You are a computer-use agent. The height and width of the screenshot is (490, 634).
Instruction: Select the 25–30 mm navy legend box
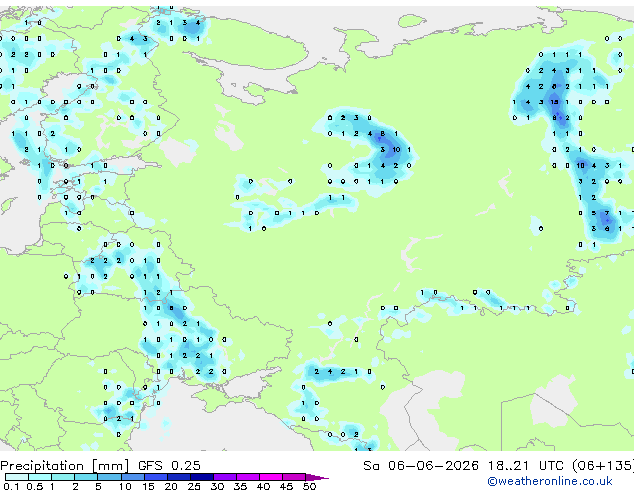(x=201, y=477)
